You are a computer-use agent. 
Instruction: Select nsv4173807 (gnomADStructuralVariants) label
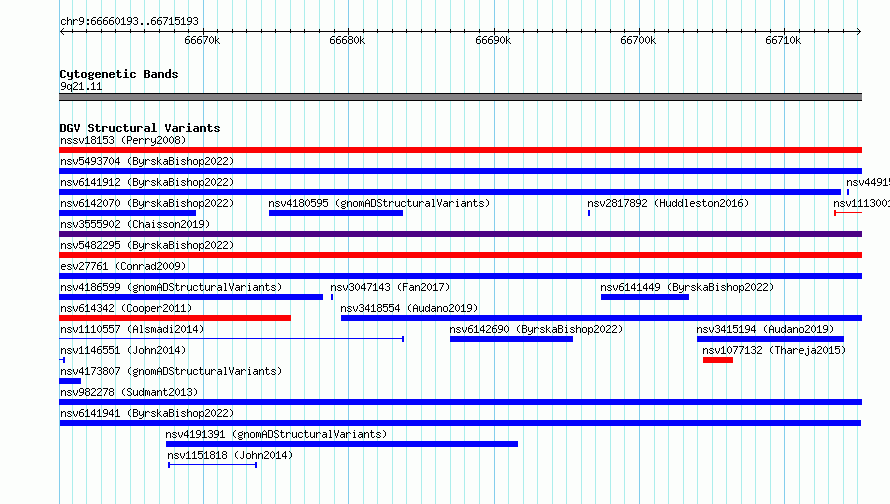[171, 371]
